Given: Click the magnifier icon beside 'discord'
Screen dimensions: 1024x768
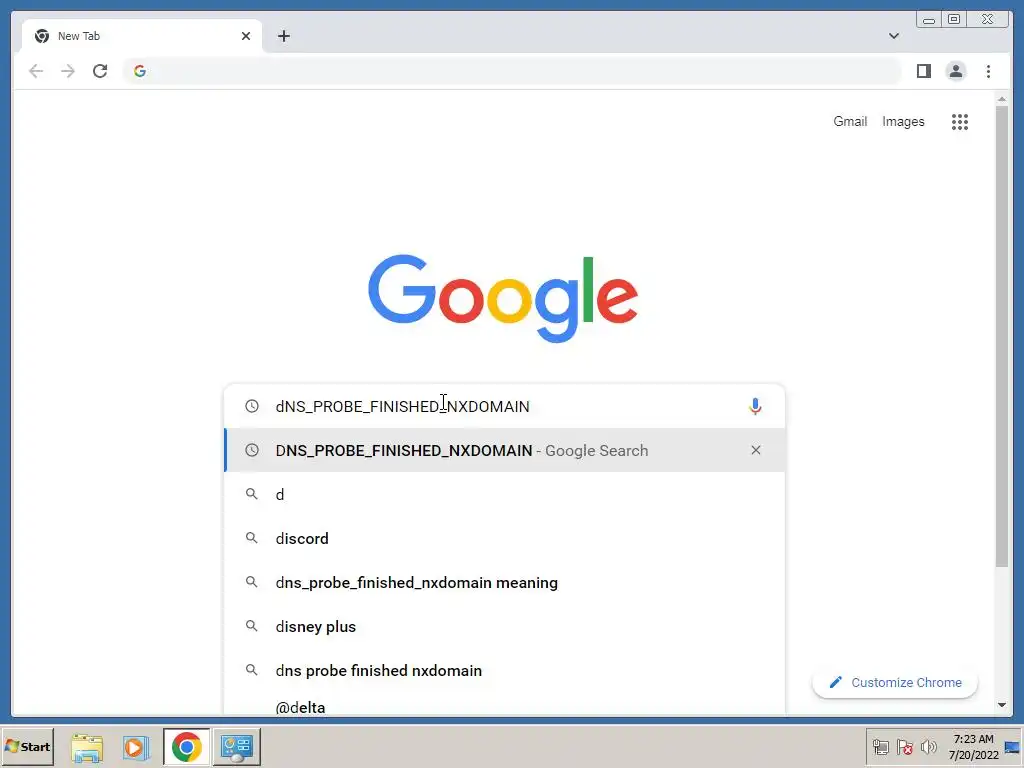Looking at the screenshot, I should coord(251,538).
